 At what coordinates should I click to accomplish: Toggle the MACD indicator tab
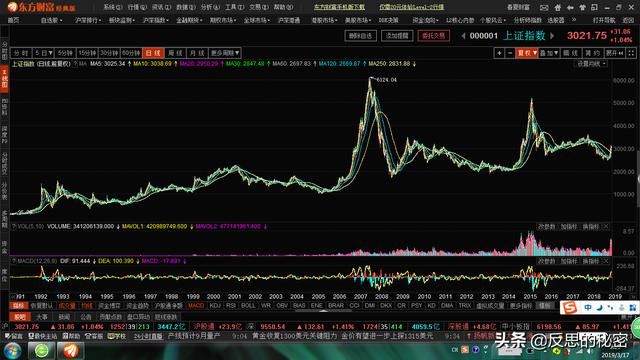(196, 306)
